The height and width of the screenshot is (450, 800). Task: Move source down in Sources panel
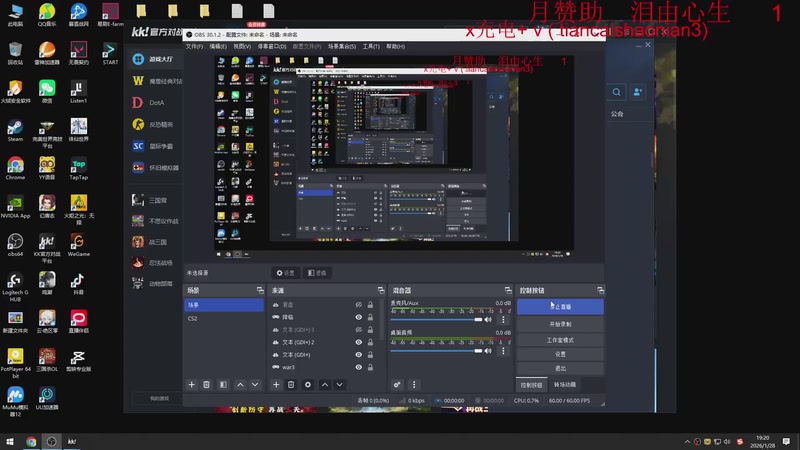[339, 385]
